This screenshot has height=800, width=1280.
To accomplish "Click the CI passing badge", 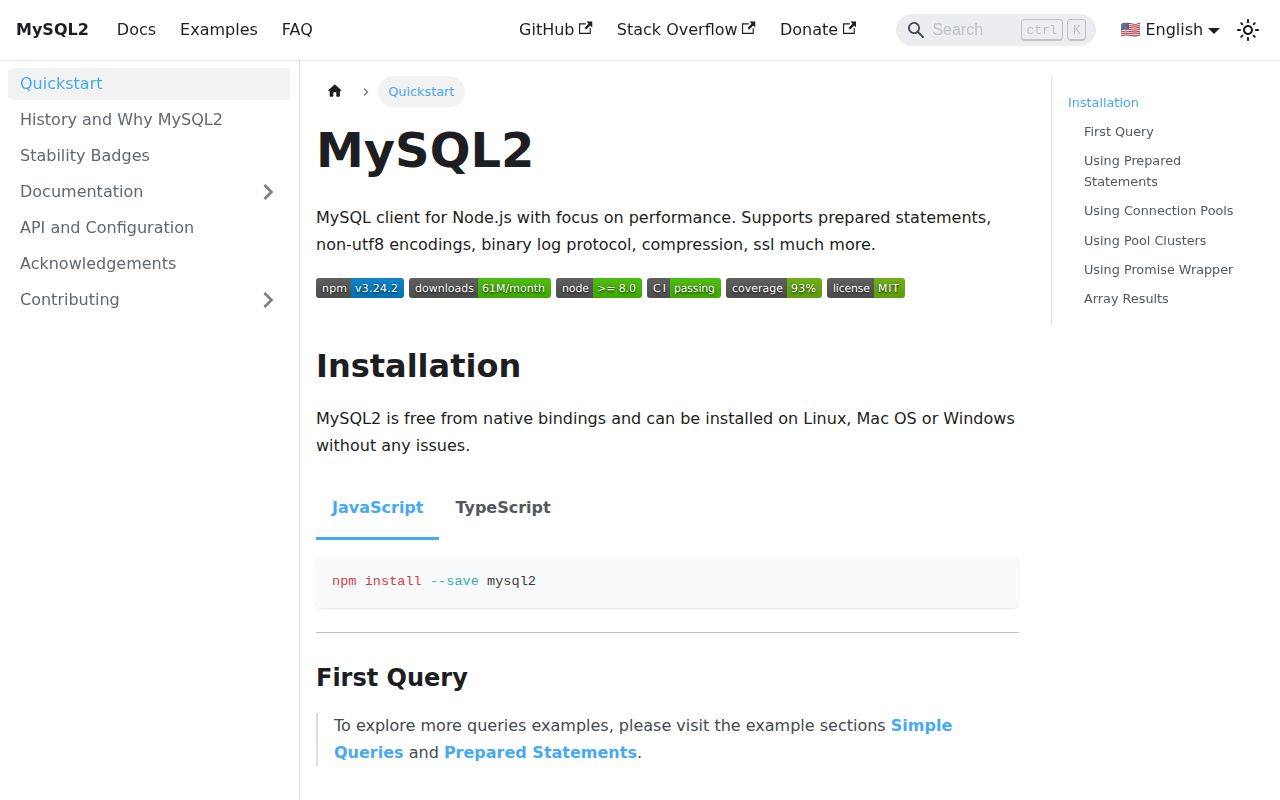I will point(684,288).
